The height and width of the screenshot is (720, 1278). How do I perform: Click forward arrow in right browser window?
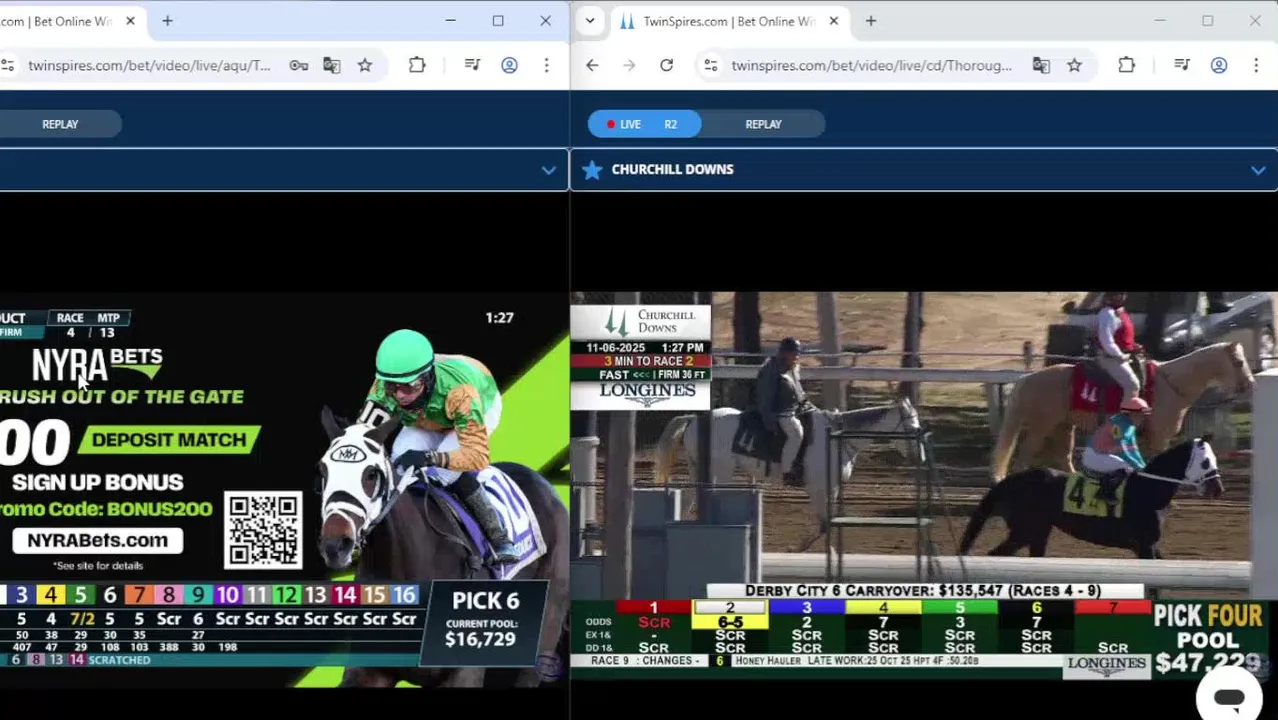click(x=629, y=65)
